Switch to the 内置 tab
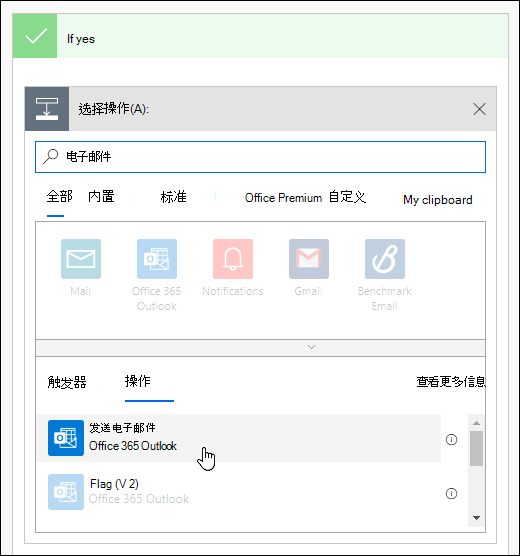 101,196
